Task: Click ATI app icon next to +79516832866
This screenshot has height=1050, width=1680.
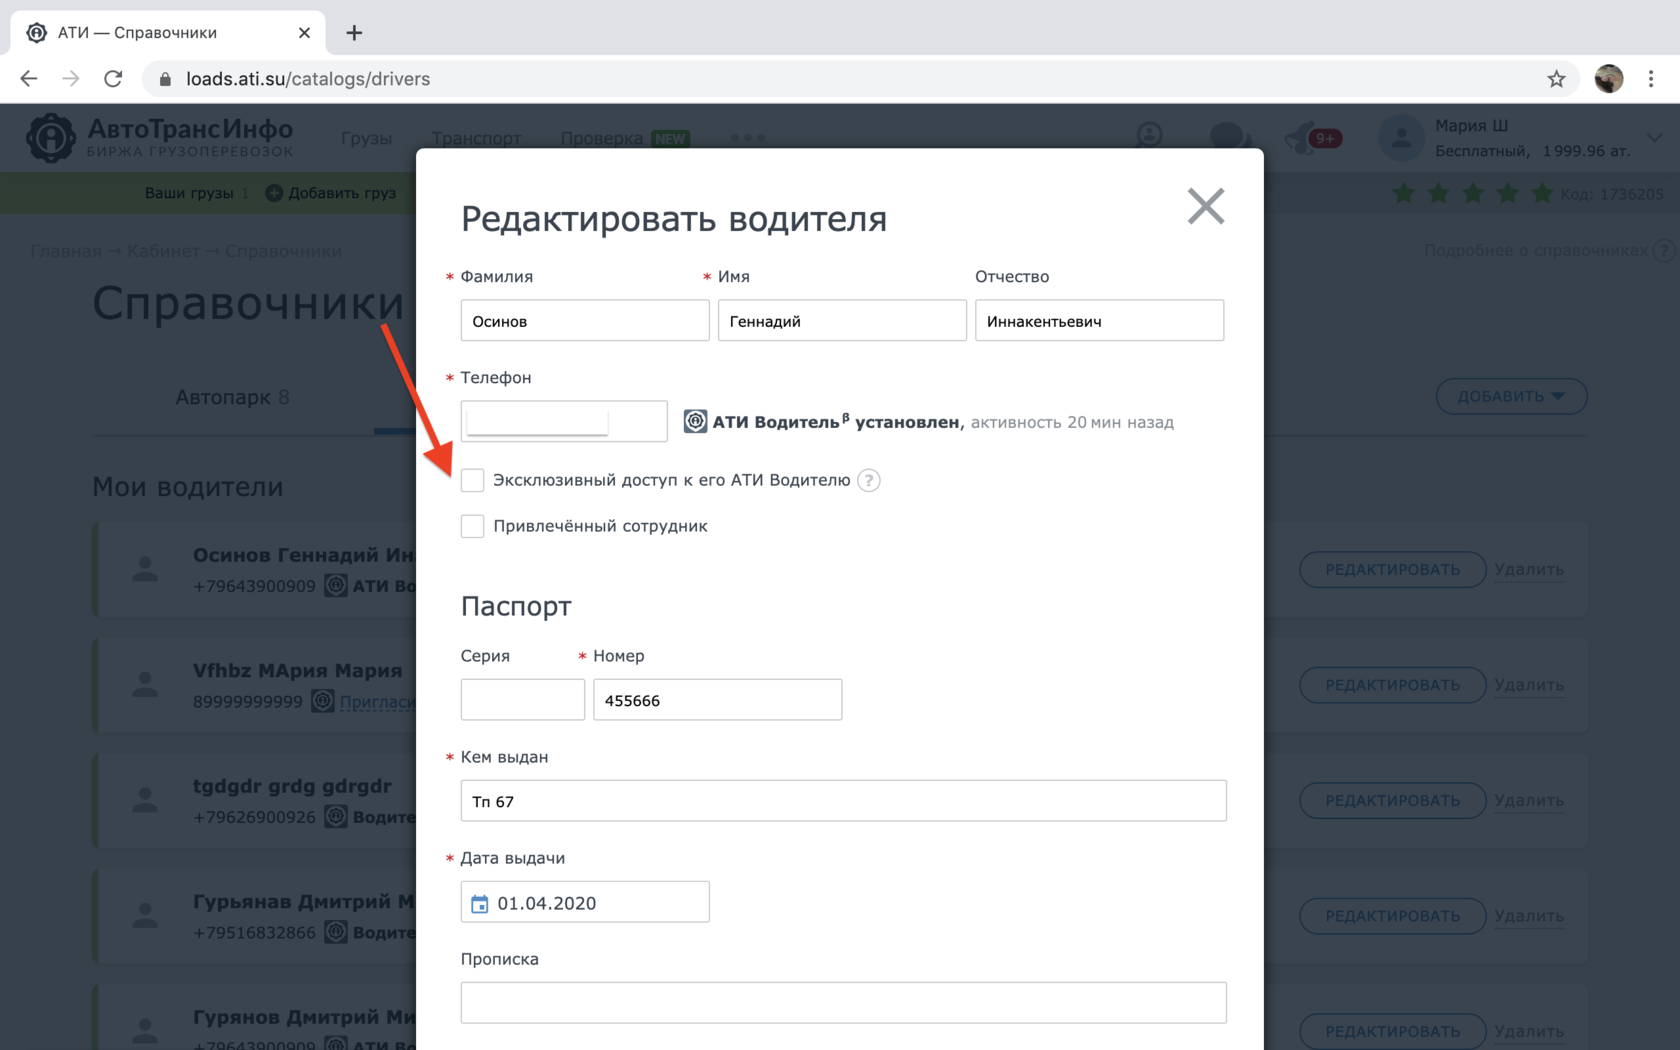Action: pos(336,932)
